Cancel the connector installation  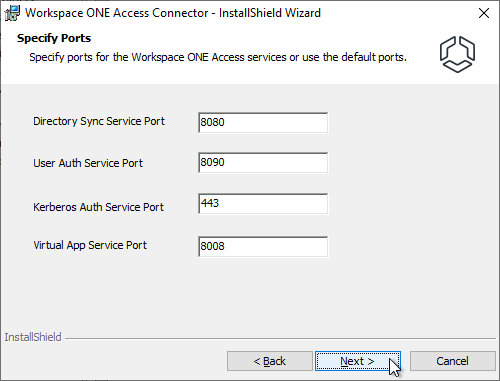point(452,361)
